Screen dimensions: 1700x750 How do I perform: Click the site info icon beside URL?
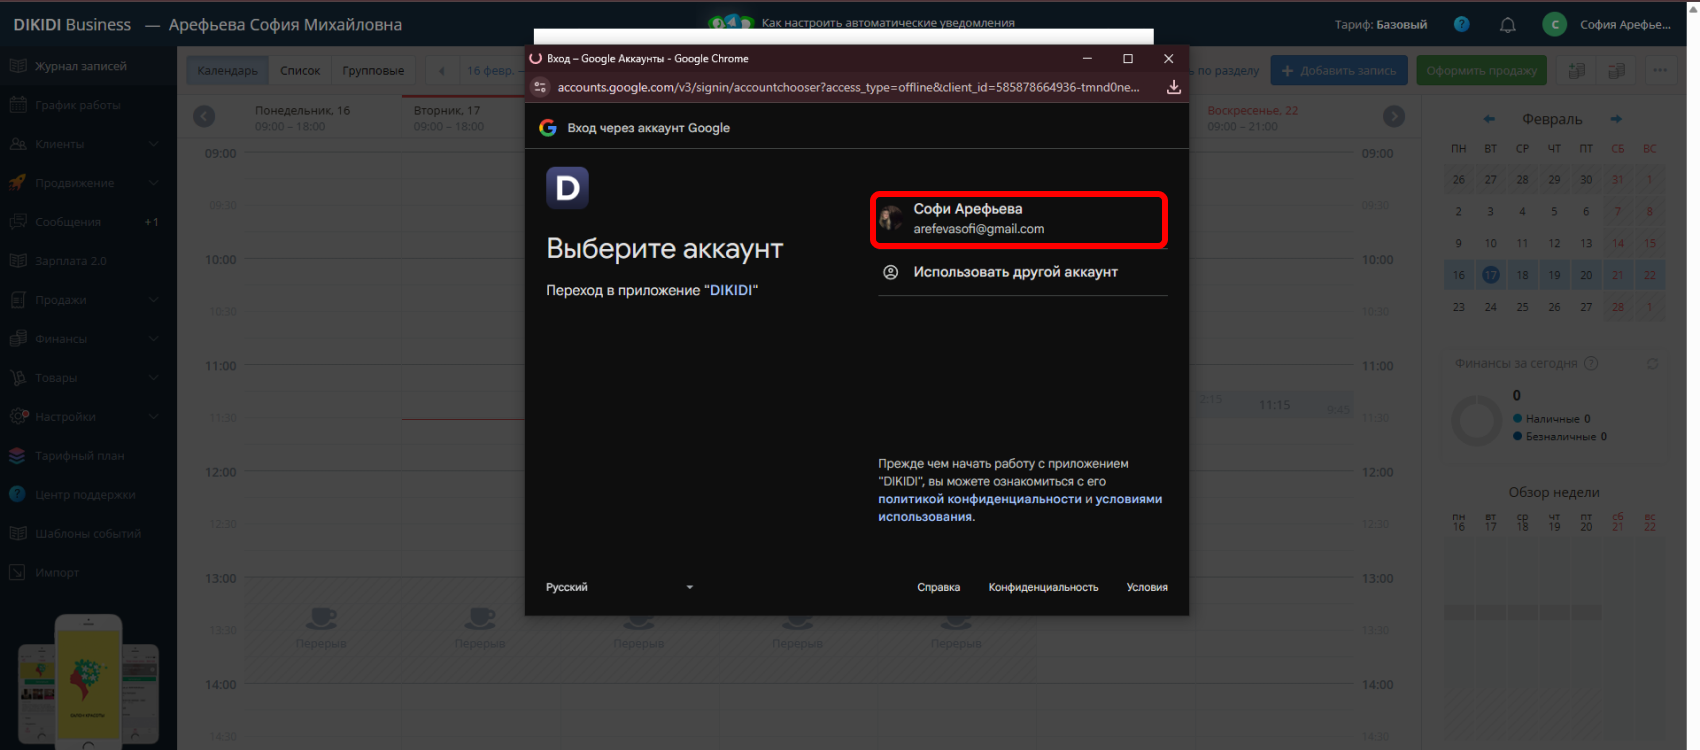(540, 87)
